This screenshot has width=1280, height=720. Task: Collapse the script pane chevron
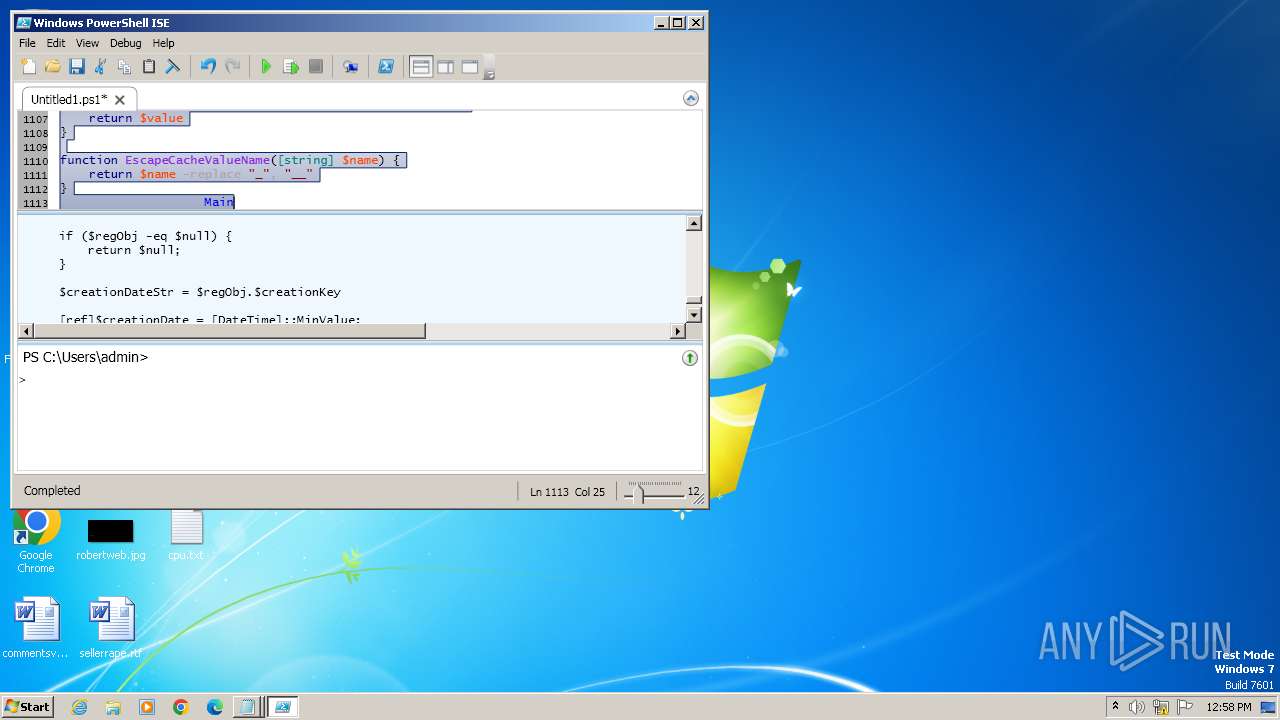coord(690,98)
